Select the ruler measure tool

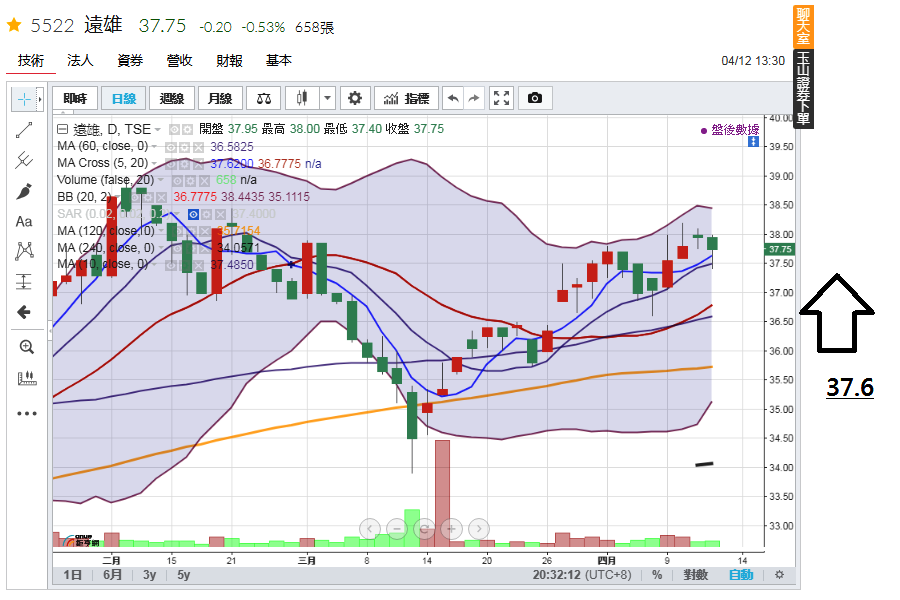(27, 378)
